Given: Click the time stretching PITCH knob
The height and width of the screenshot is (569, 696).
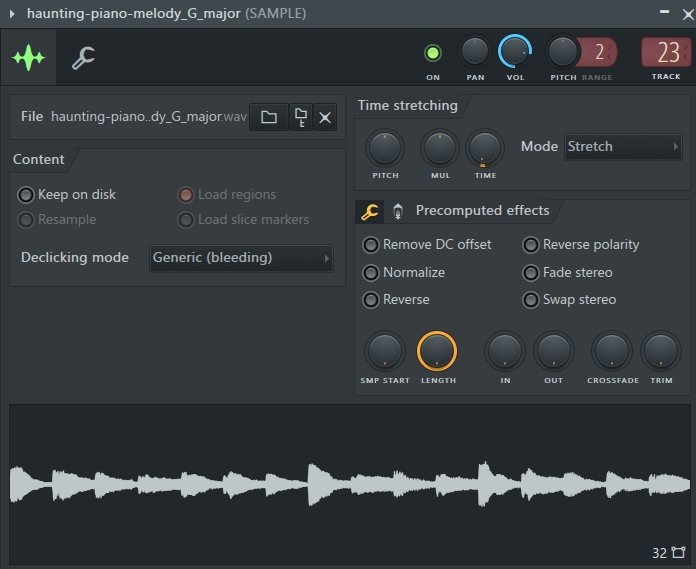Looking at the screenshot, I should (x=385, y=149).
